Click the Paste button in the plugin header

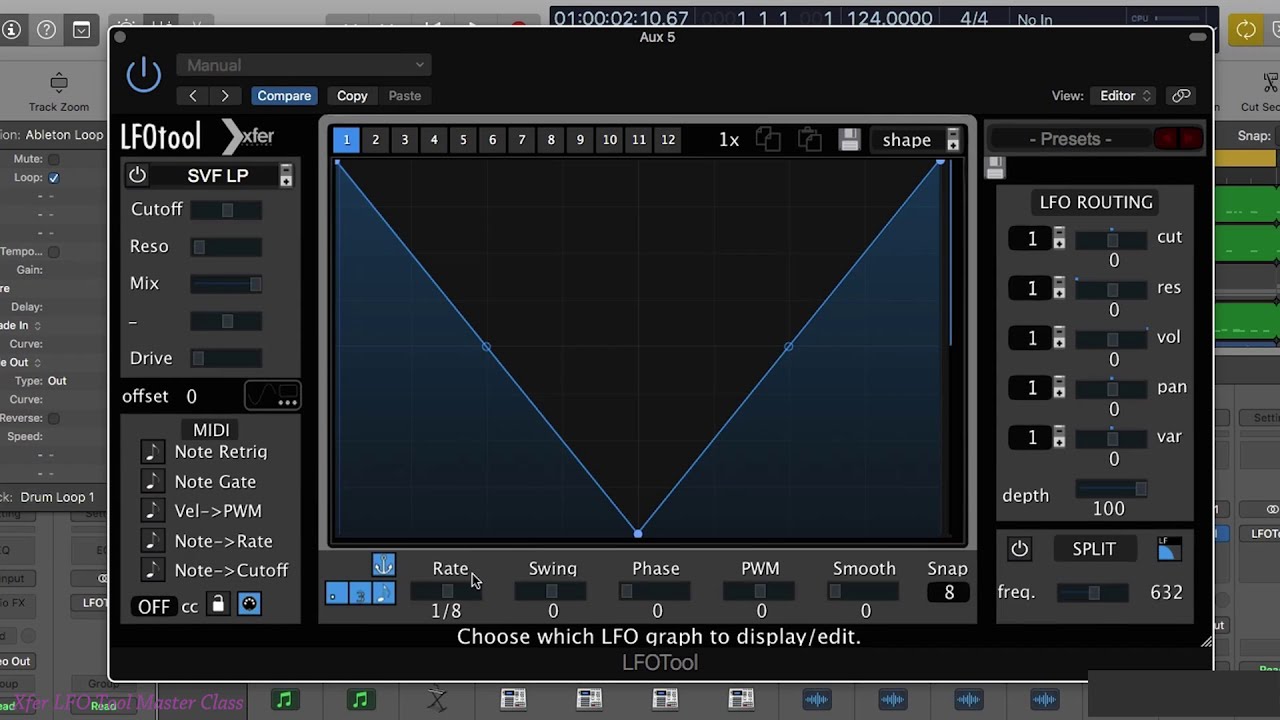405,96
